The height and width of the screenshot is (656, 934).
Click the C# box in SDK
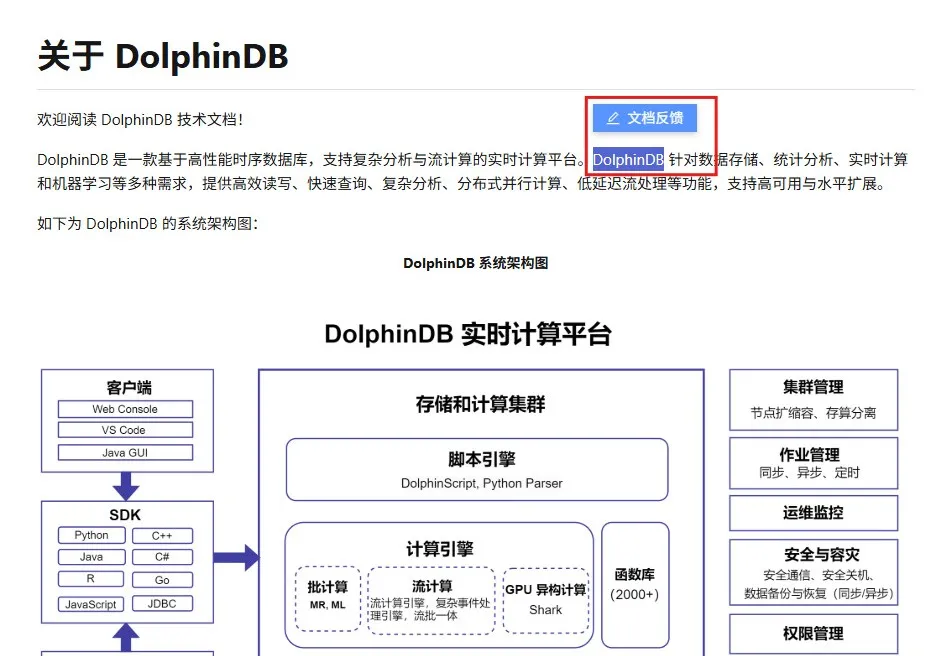point(162,557)
